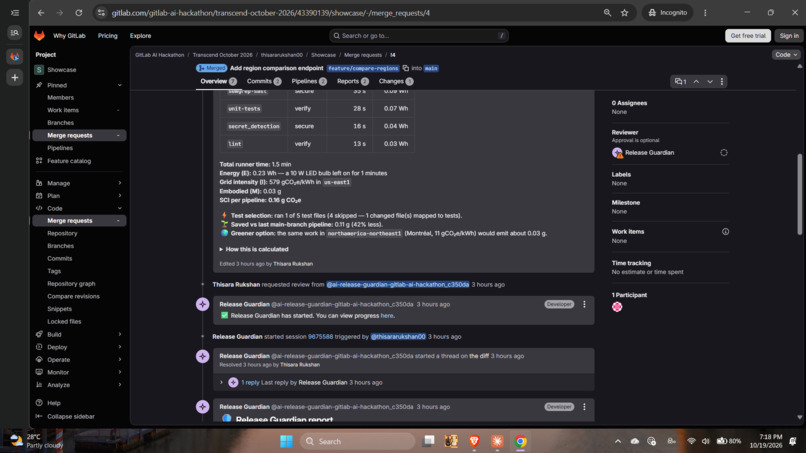Open the thread counter comment icon
The width and height of the screenshot is (806, 453).
click(x=681, y=81)
